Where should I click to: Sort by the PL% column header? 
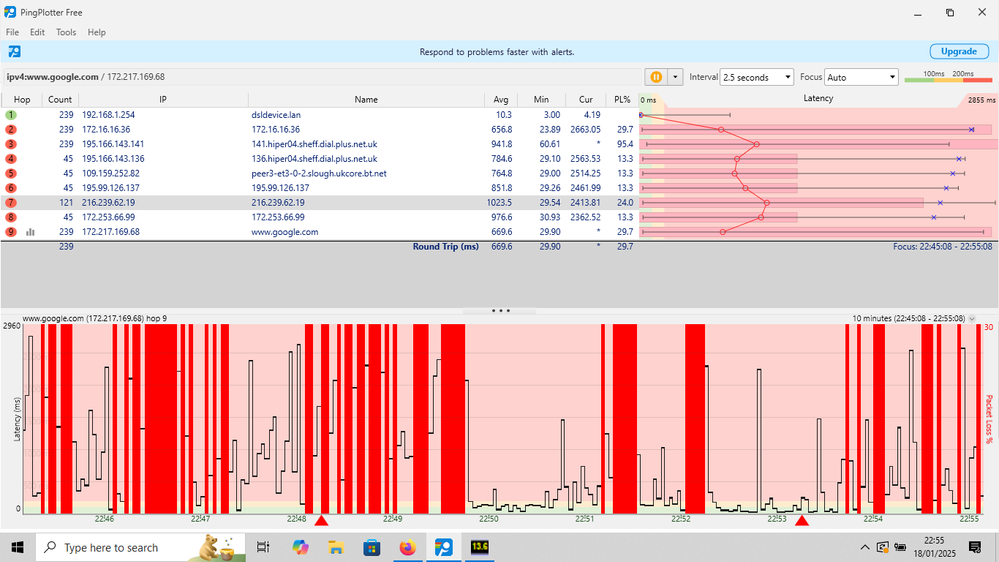[x=624, y=99]
